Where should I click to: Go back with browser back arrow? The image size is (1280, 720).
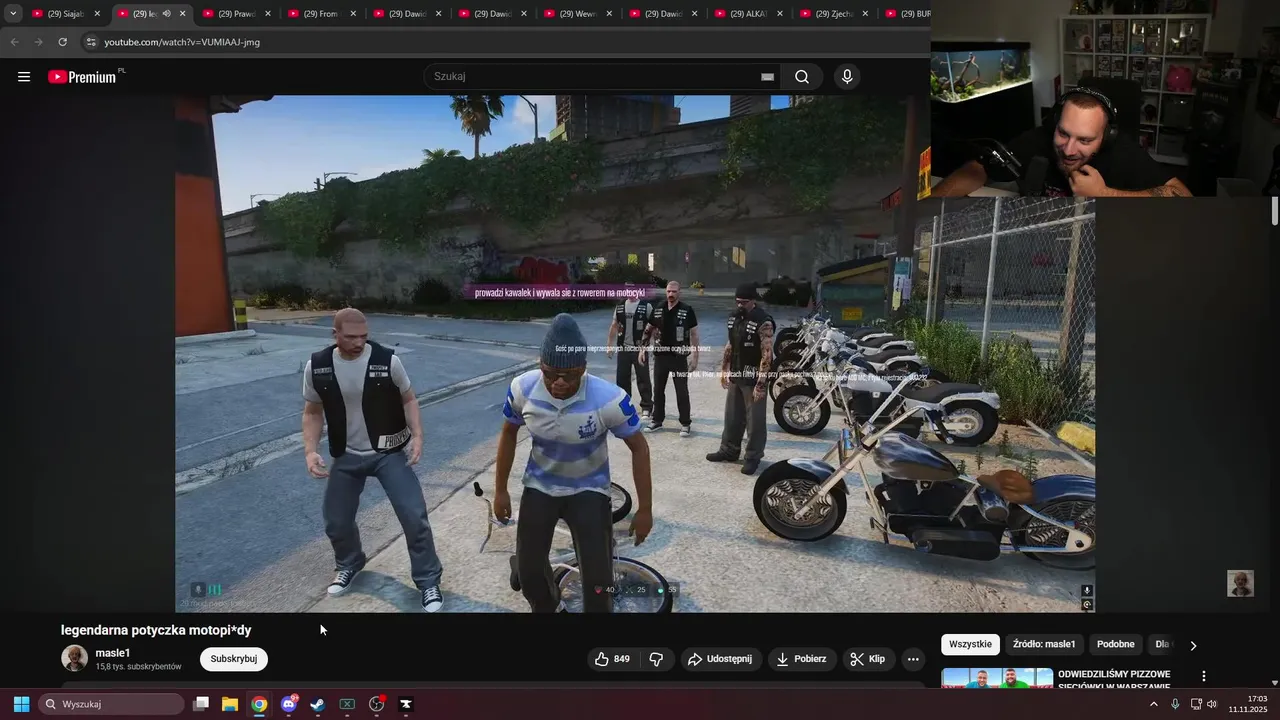[x=14, y=42]
